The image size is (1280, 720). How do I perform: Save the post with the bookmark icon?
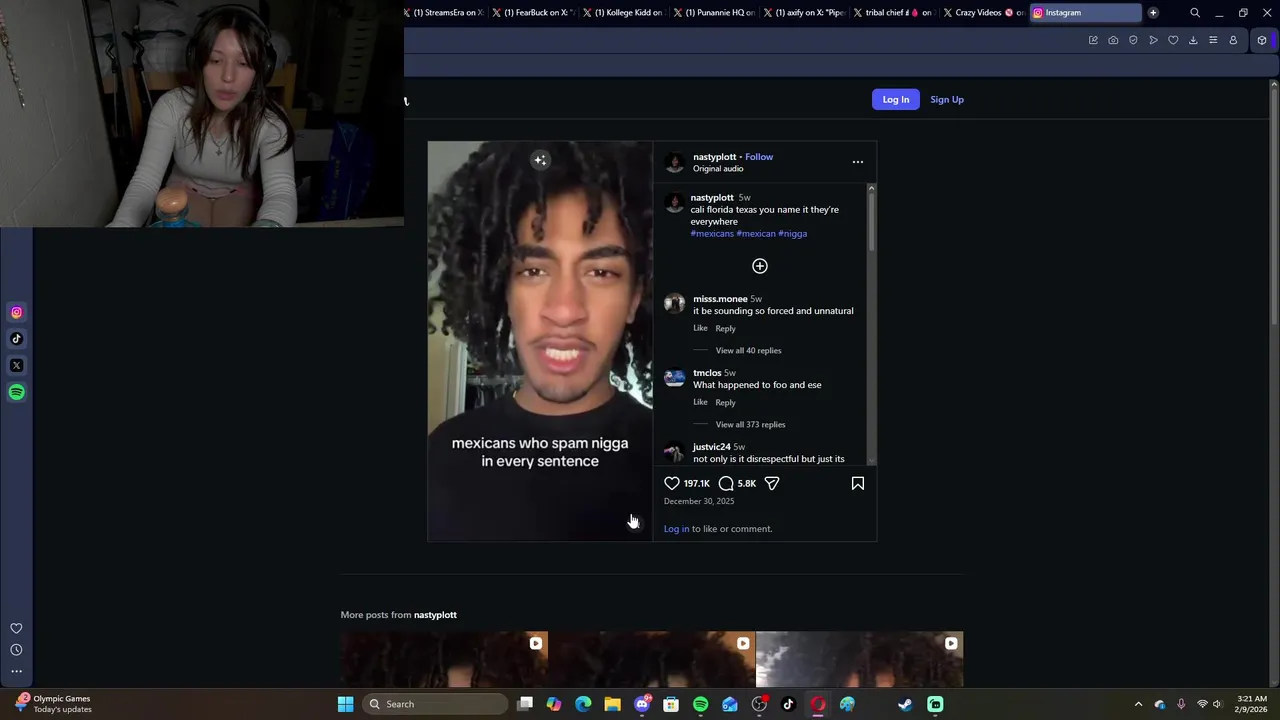858,483
